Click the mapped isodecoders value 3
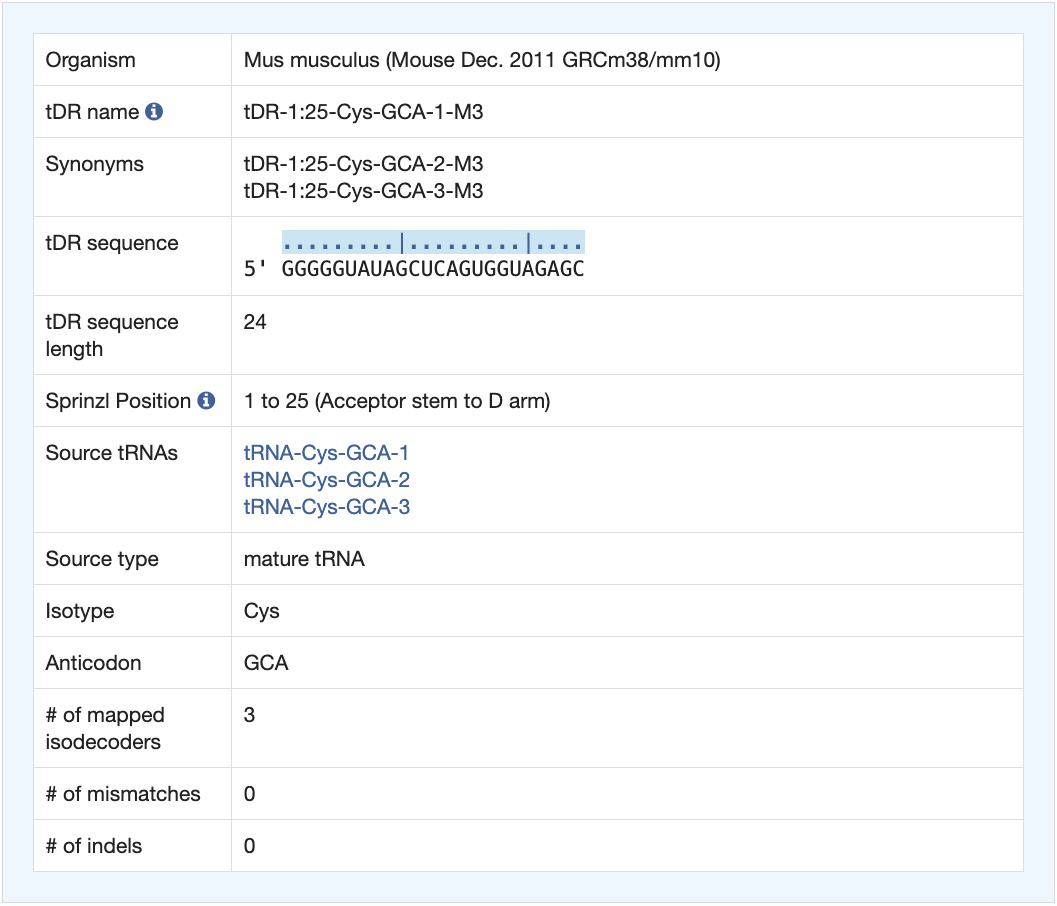Screen dimensions: 1057x906 click(x=250, y=716)
